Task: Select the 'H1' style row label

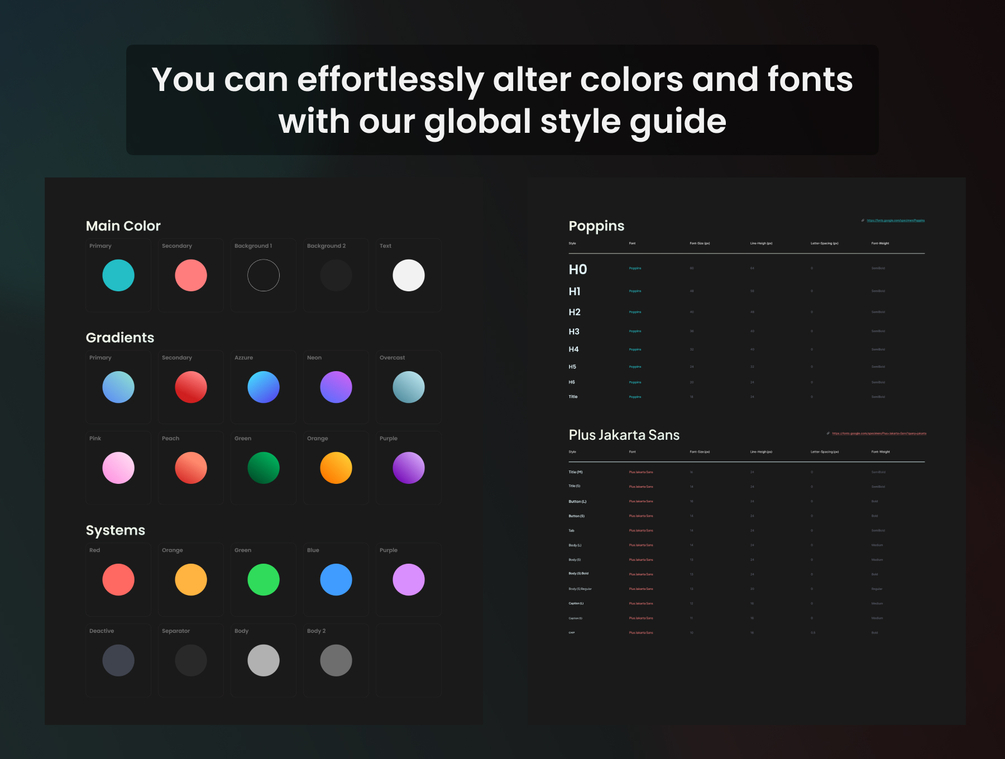Action: (574, 291)
